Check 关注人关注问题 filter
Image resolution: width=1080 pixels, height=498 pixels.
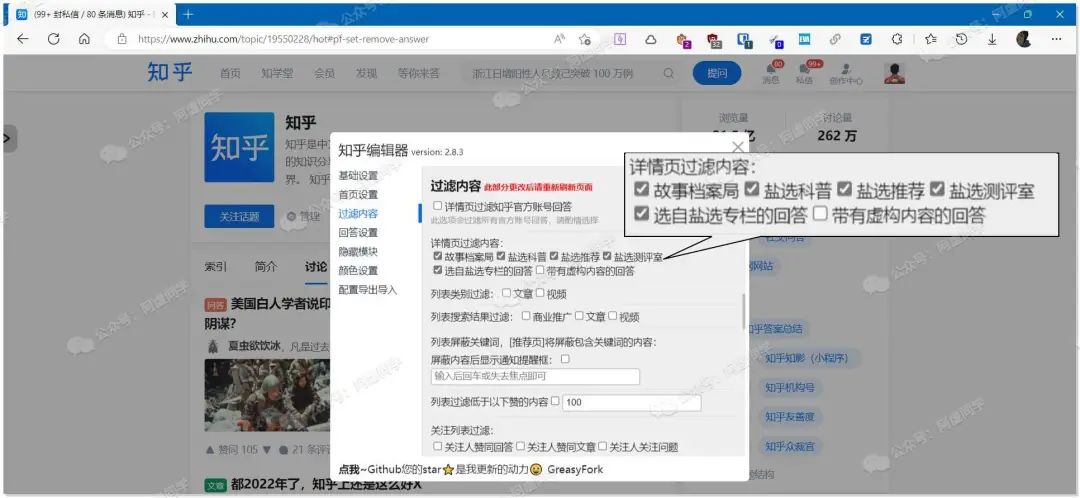(x=603, y=446)
